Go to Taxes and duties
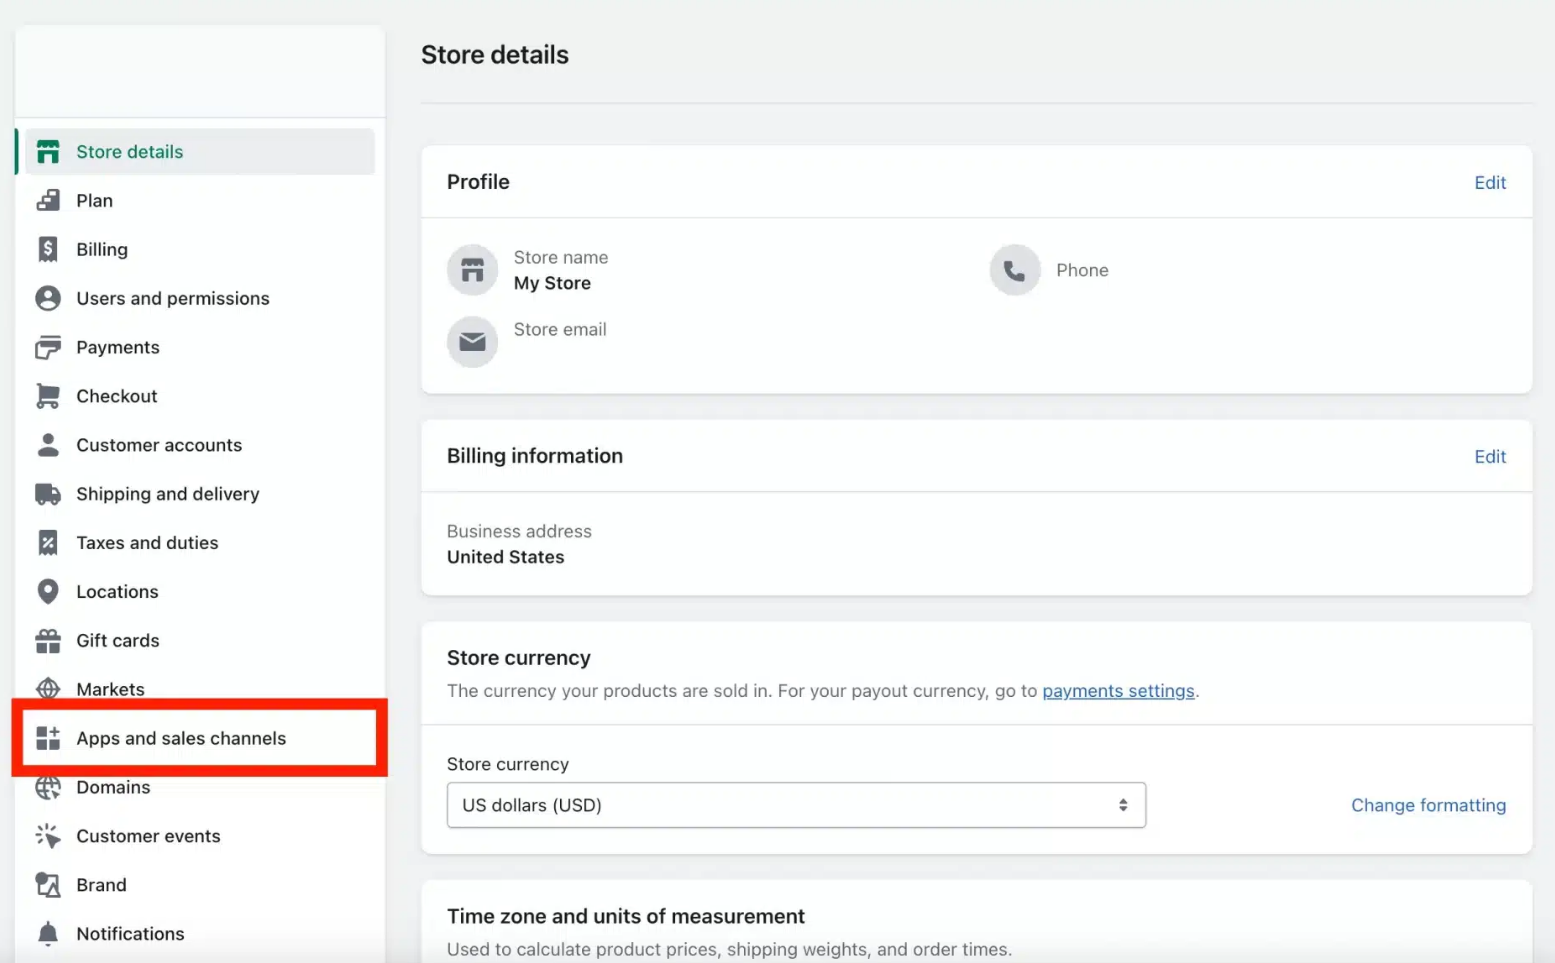This screenshot has width=1555, height=963. coord(200,543)
